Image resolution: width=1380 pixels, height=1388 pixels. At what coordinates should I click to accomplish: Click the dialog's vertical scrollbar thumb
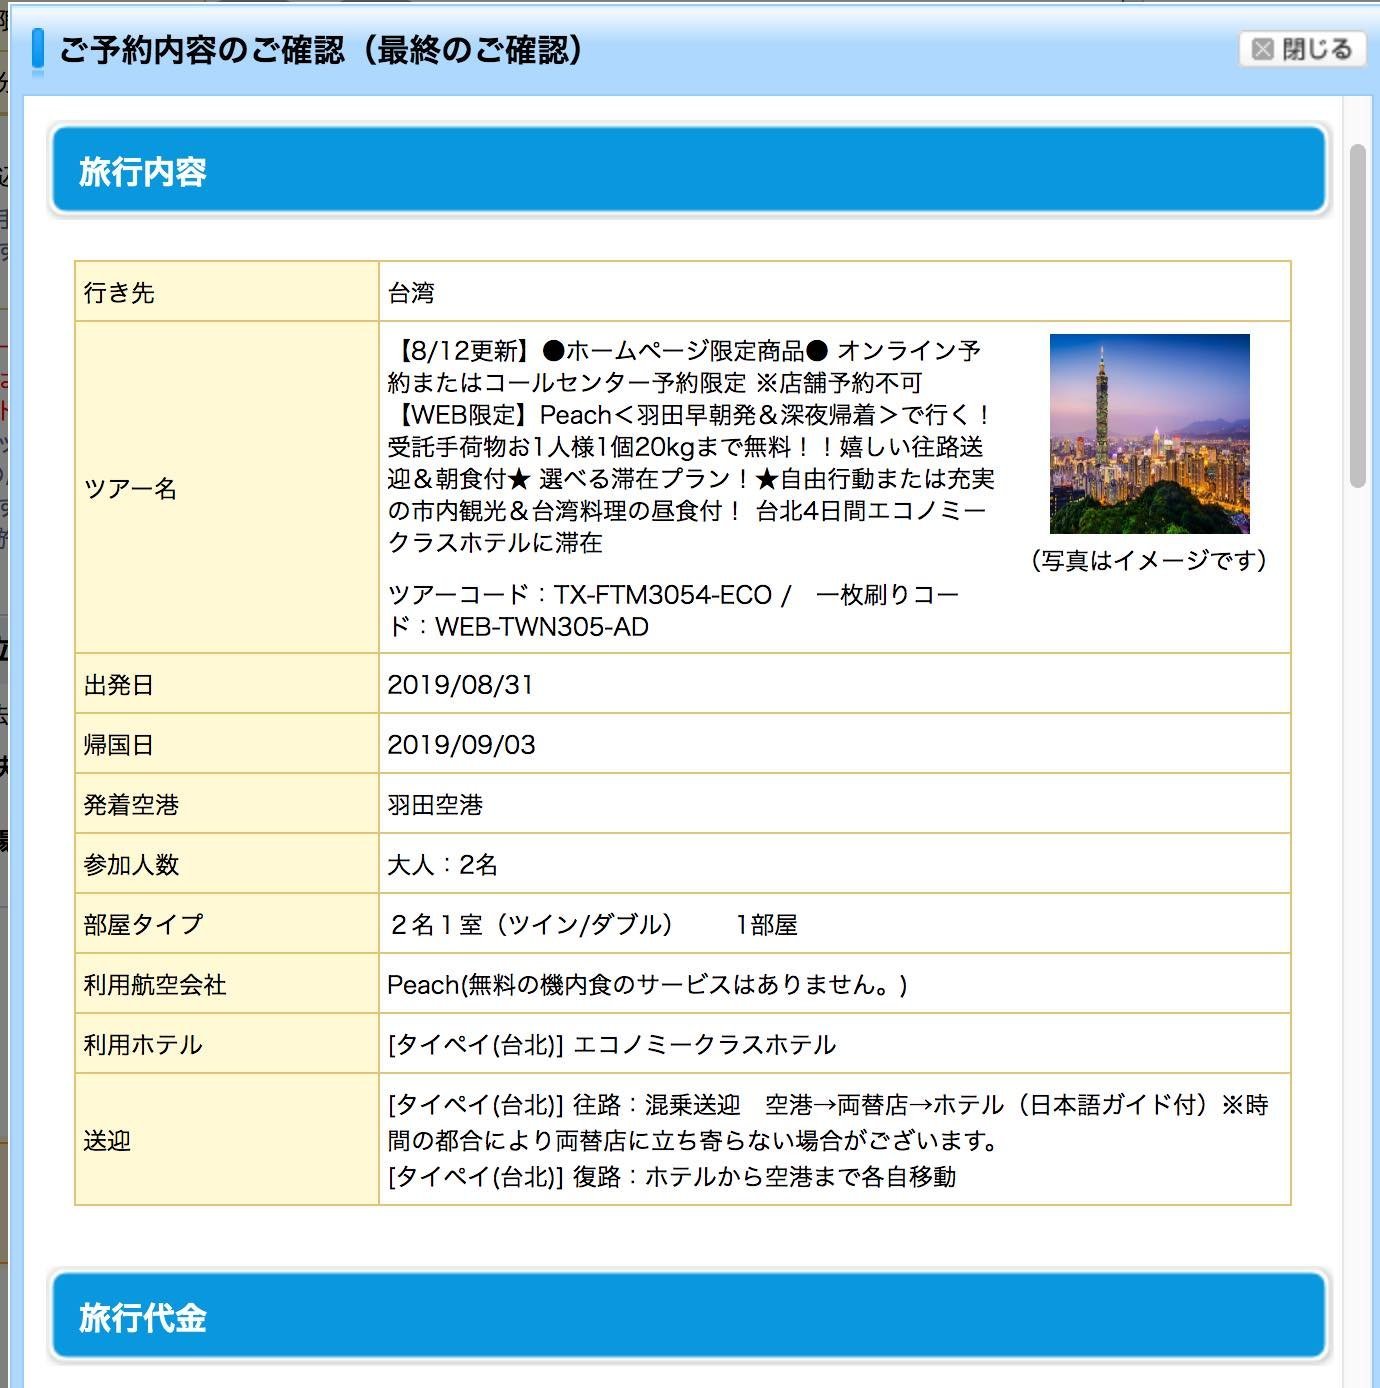coord(1357,315)
